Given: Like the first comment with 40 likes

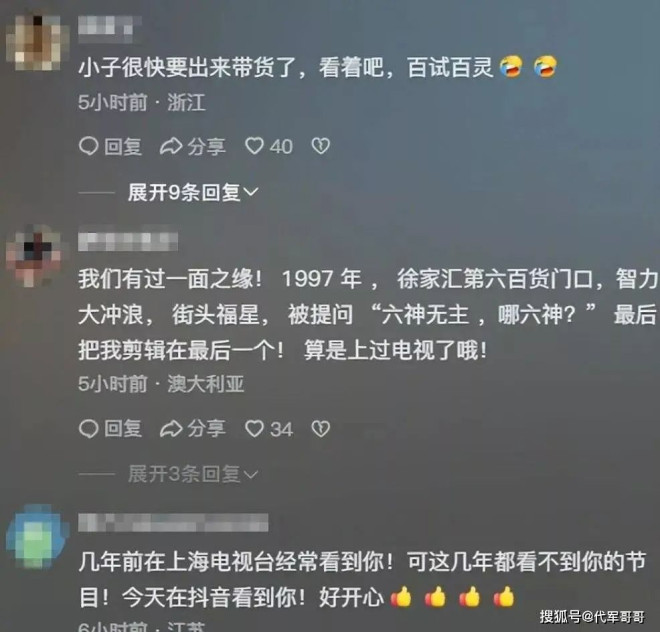Looking at the screenshot, I should tap(254, 146).
